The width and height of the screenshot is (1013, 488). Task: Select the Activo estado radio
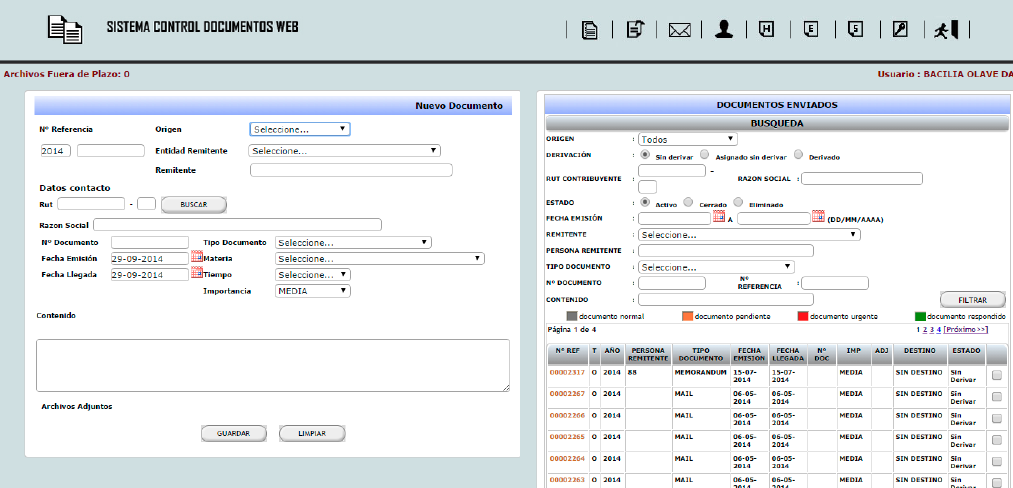click(x=645, y=202)
